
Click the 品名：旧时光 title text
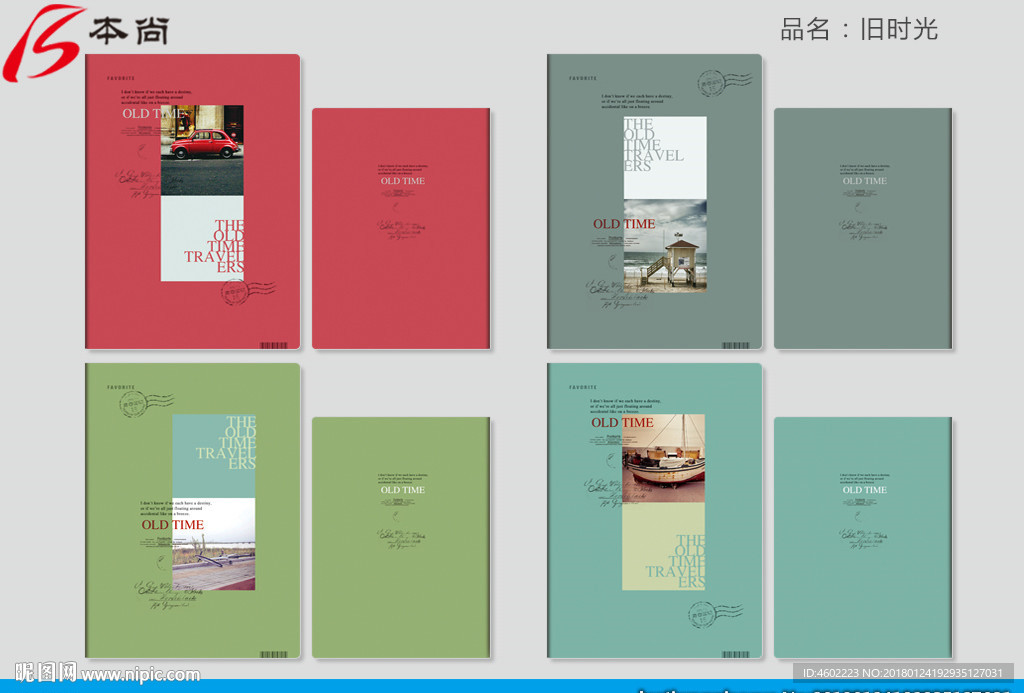tap(858, 29)
